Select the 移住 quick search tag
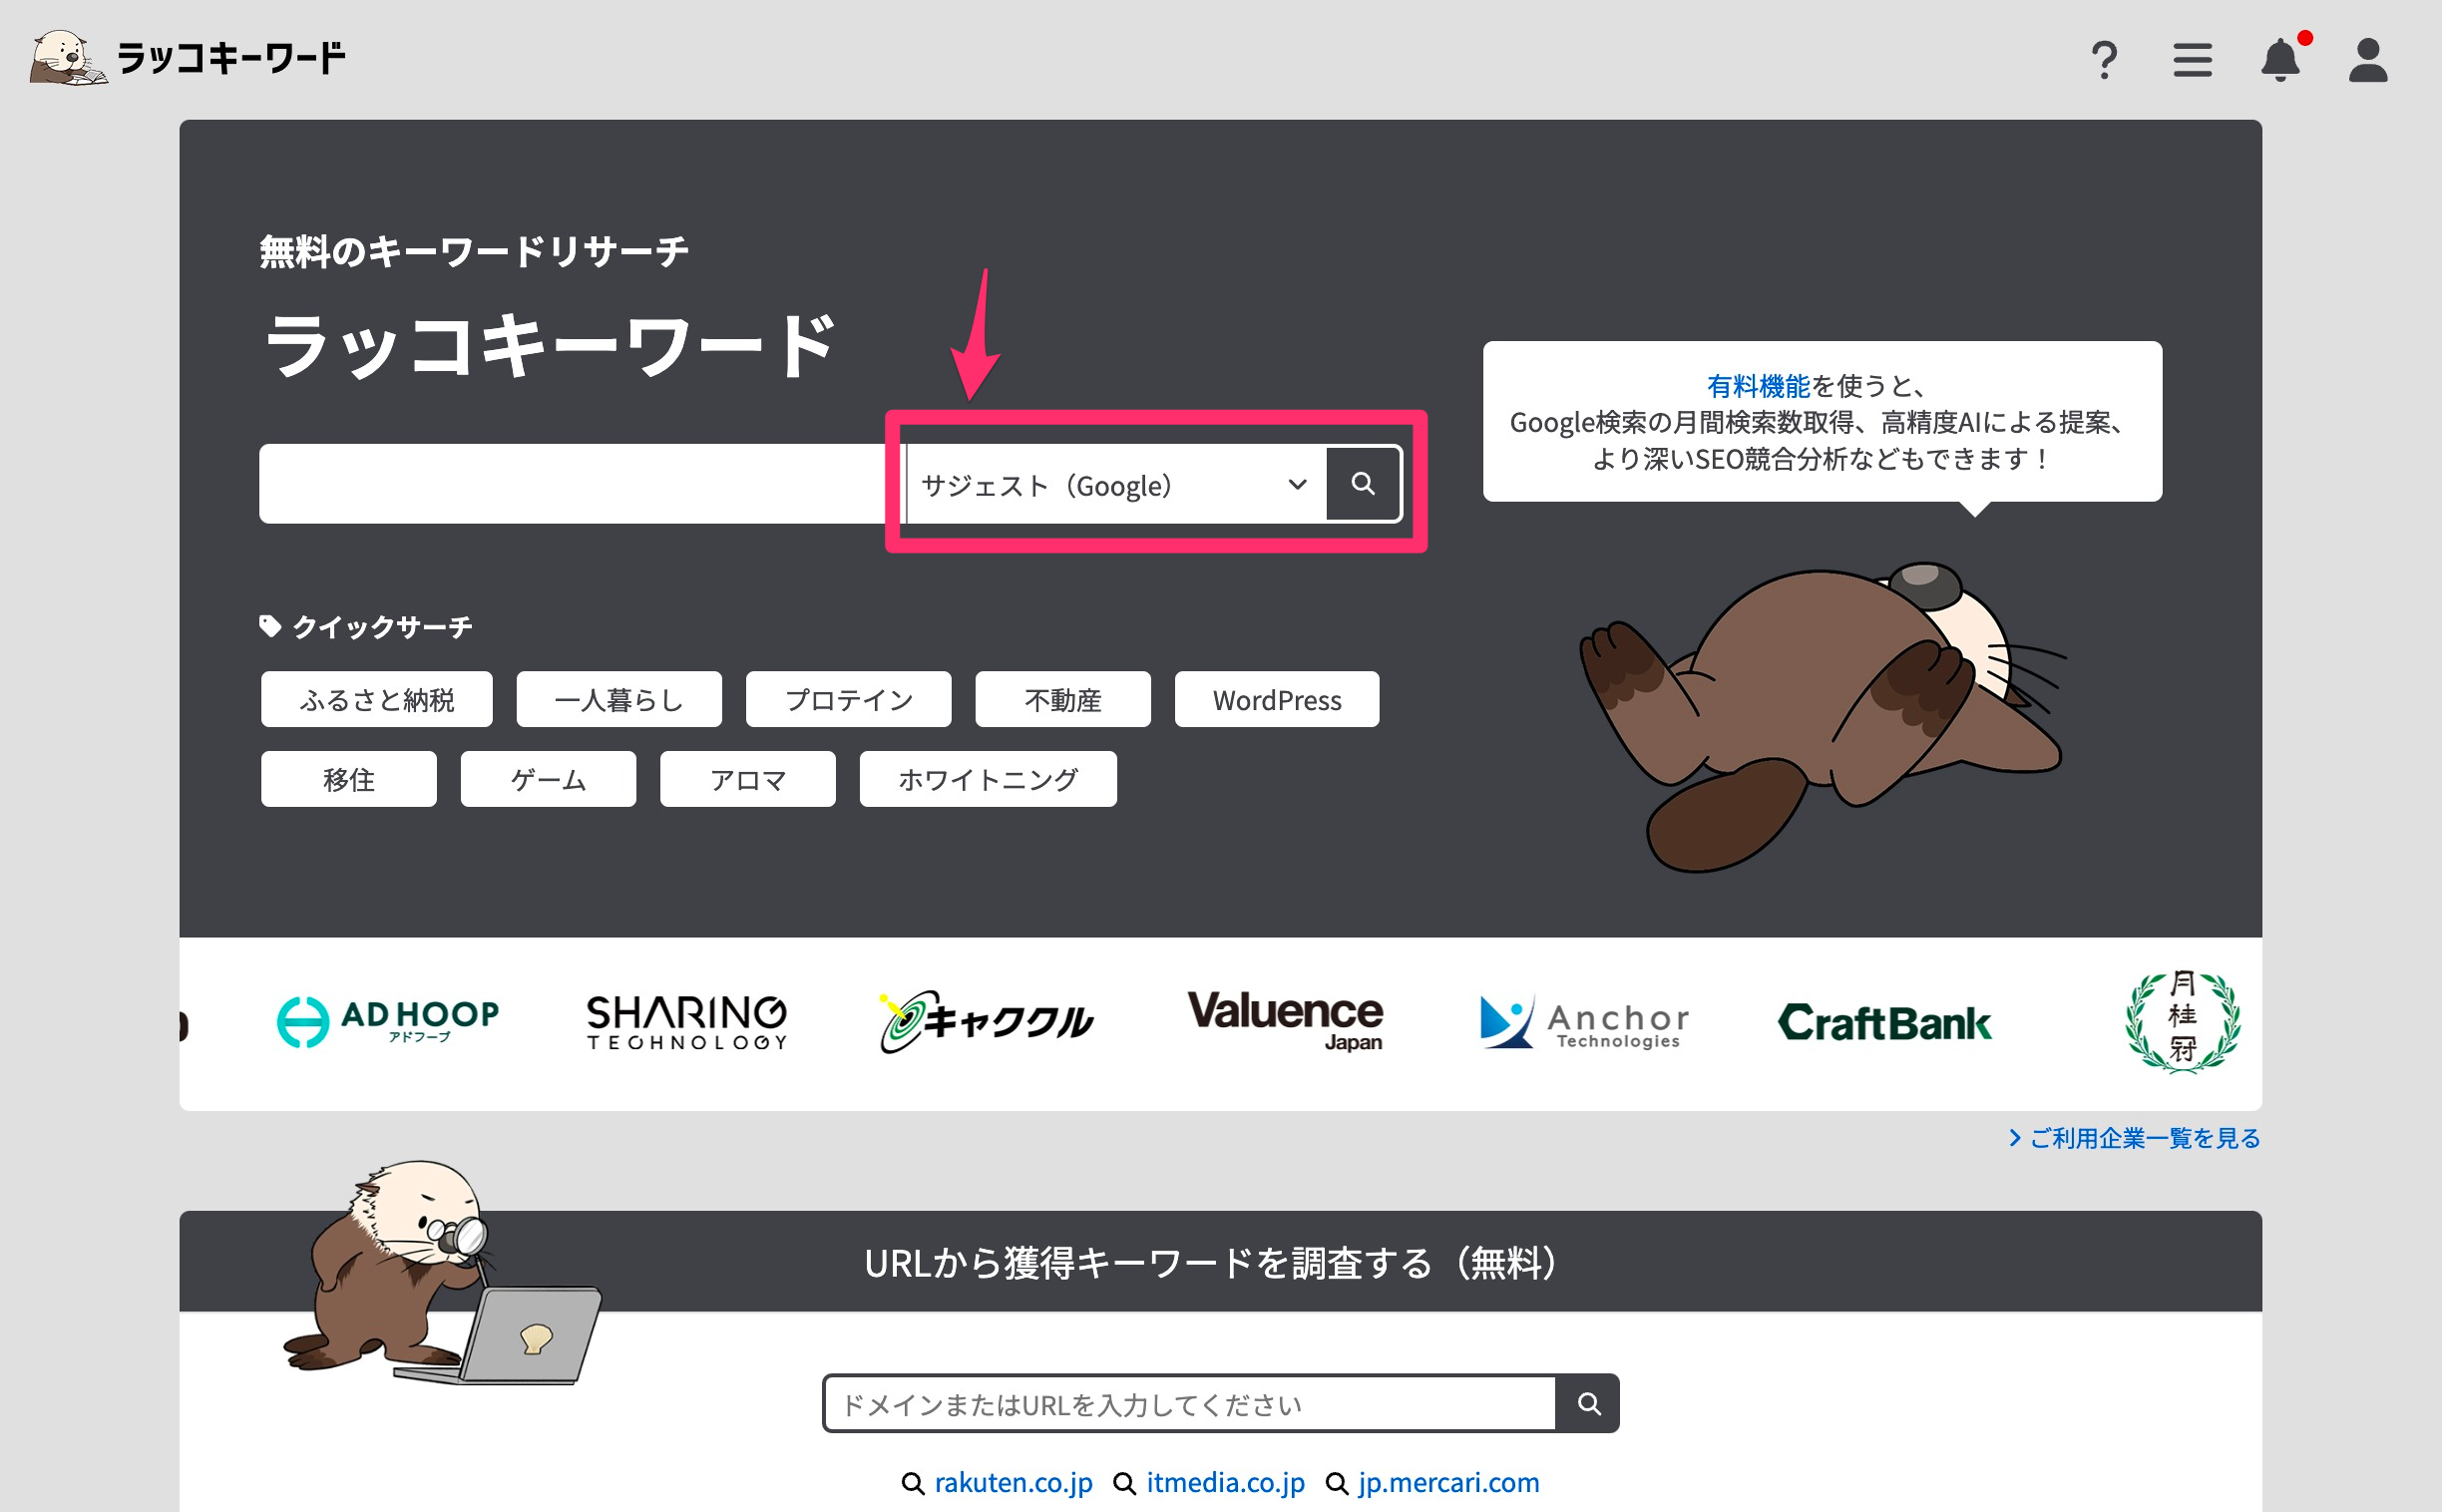The width and height of the screenshot is (2442, 1512). (x=349, y=779)
